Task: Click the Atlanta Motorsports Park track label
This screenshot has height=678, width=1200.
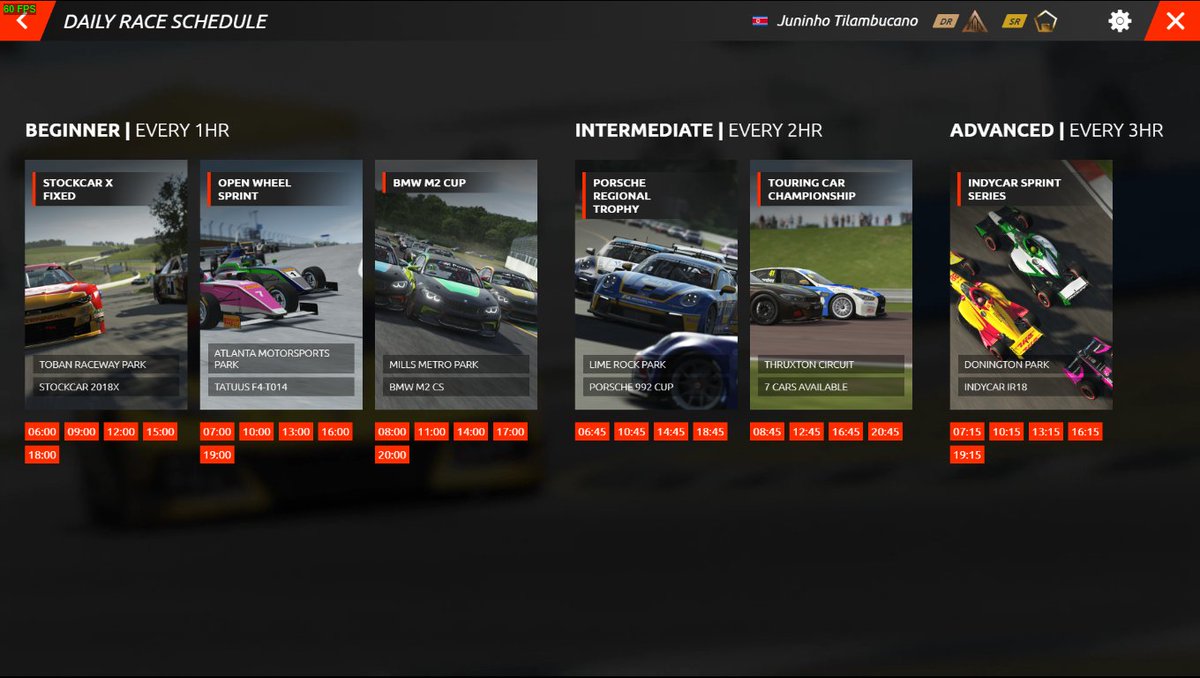Action: [281, 358]
